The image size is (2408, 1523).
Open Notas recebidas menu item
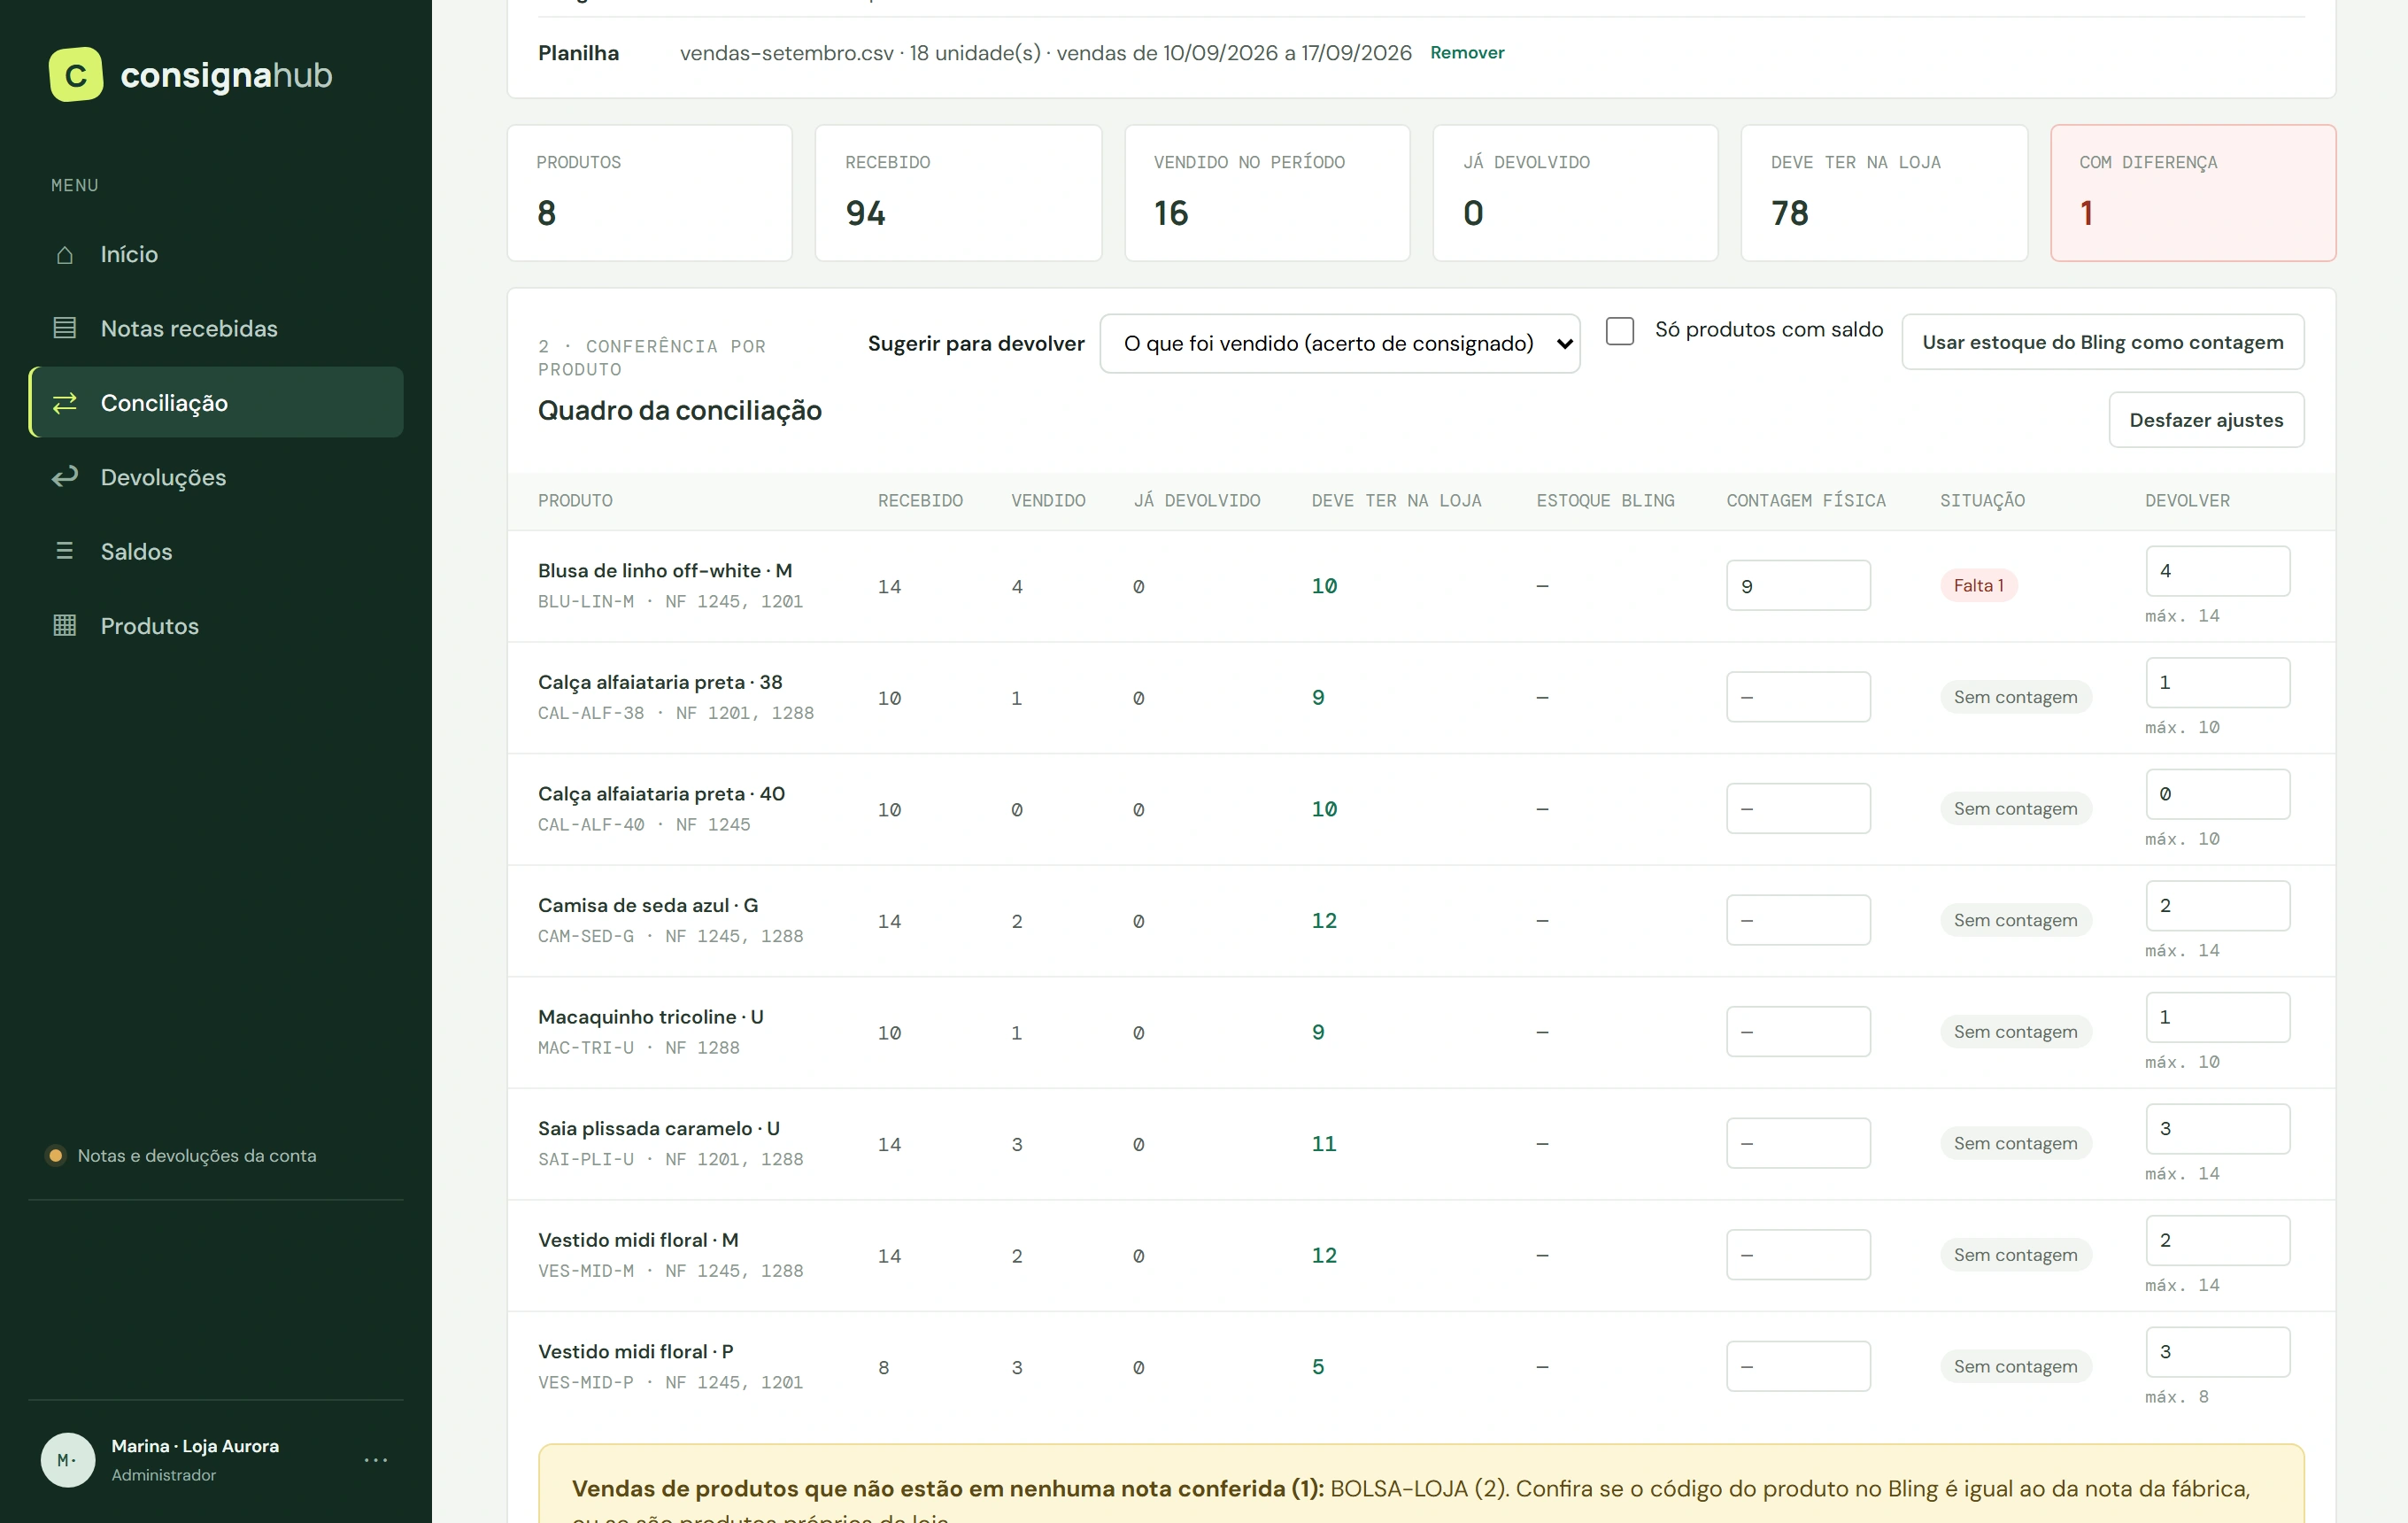pyautogui.click(x=216, y=328)
